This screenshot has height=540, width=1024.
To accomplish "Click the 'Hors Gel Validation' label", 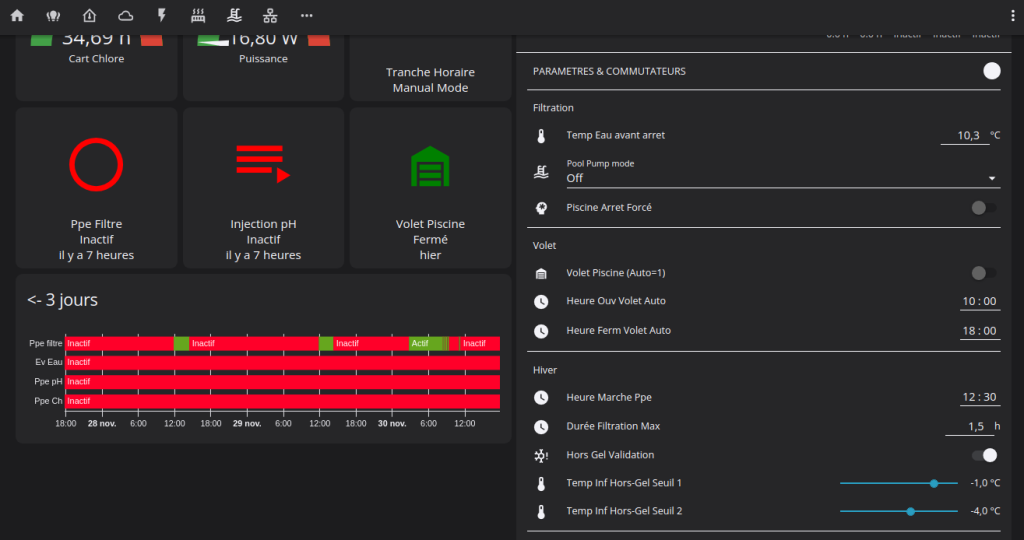I will [610, 454].
